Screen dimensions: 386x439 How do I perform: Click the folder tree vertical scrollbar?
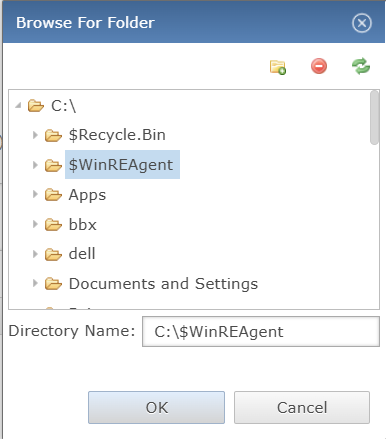coord(374,117)
